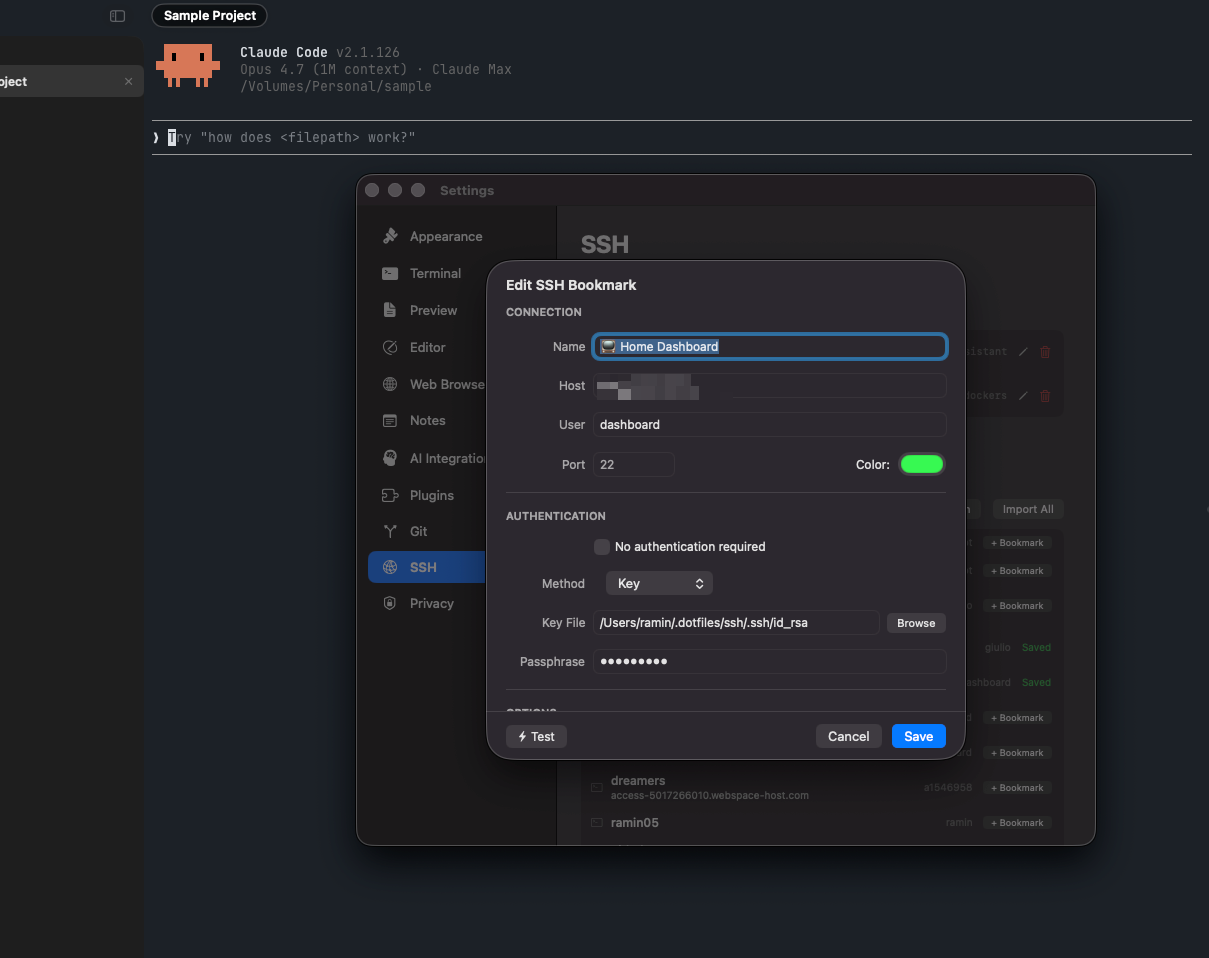Click the Port field showing 22
This screenshot has height=958, width=1209.
(x=634, y=465)
